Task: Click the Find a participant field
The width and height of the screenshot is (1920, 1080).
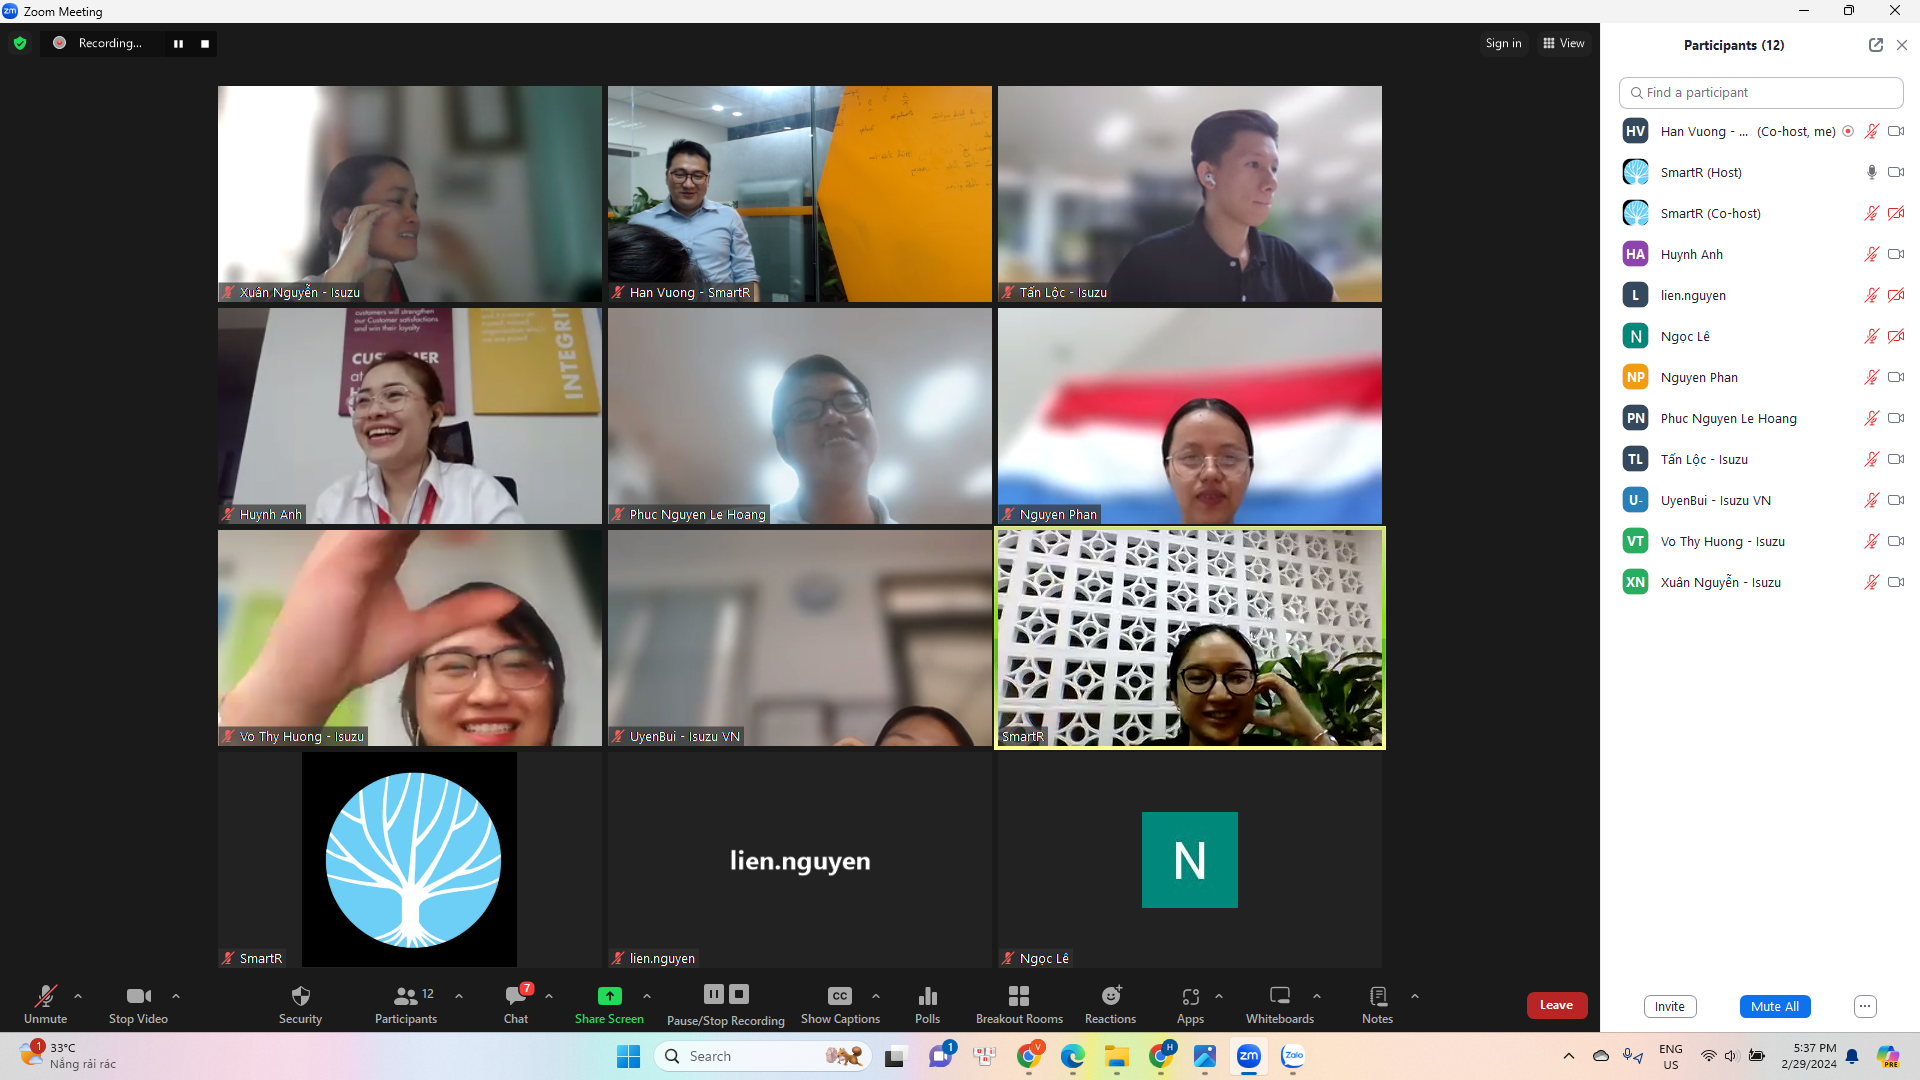Action: [x=1760, y=92]
